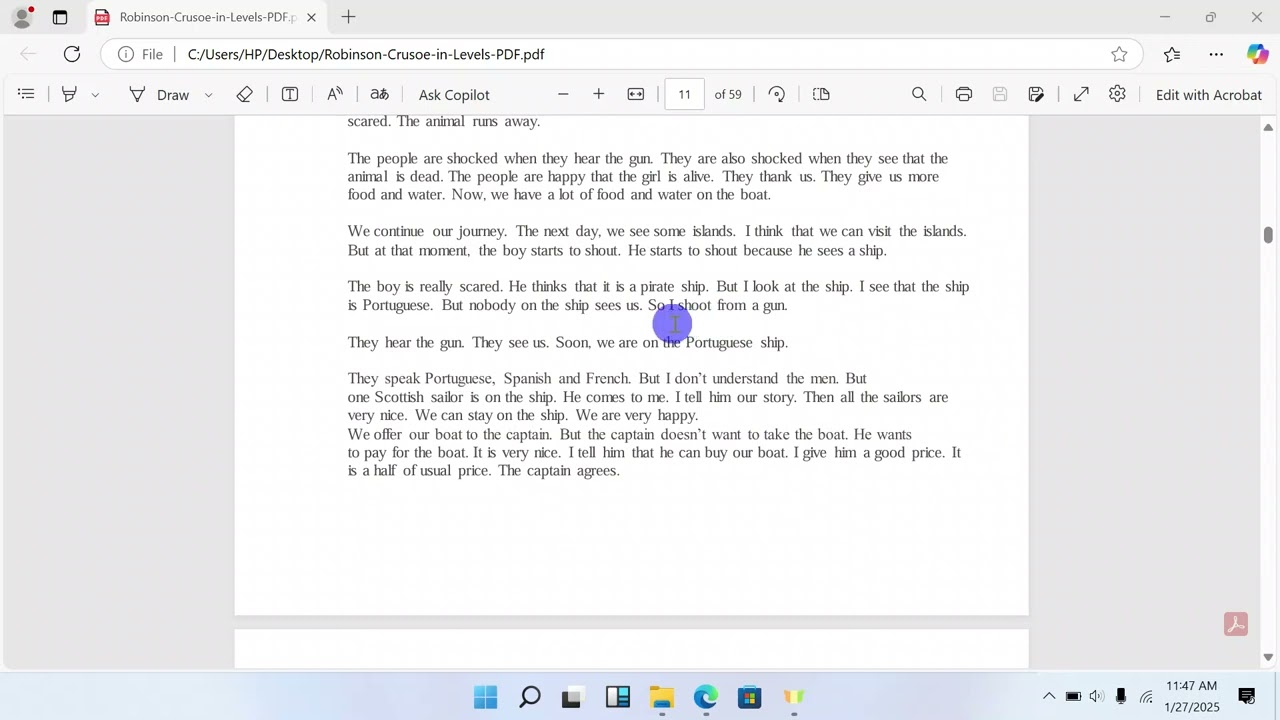Image resolution: width=1280 pixels, height=720 pixels.
Task: Open a new tab
Action: click(x=348, y=17)
